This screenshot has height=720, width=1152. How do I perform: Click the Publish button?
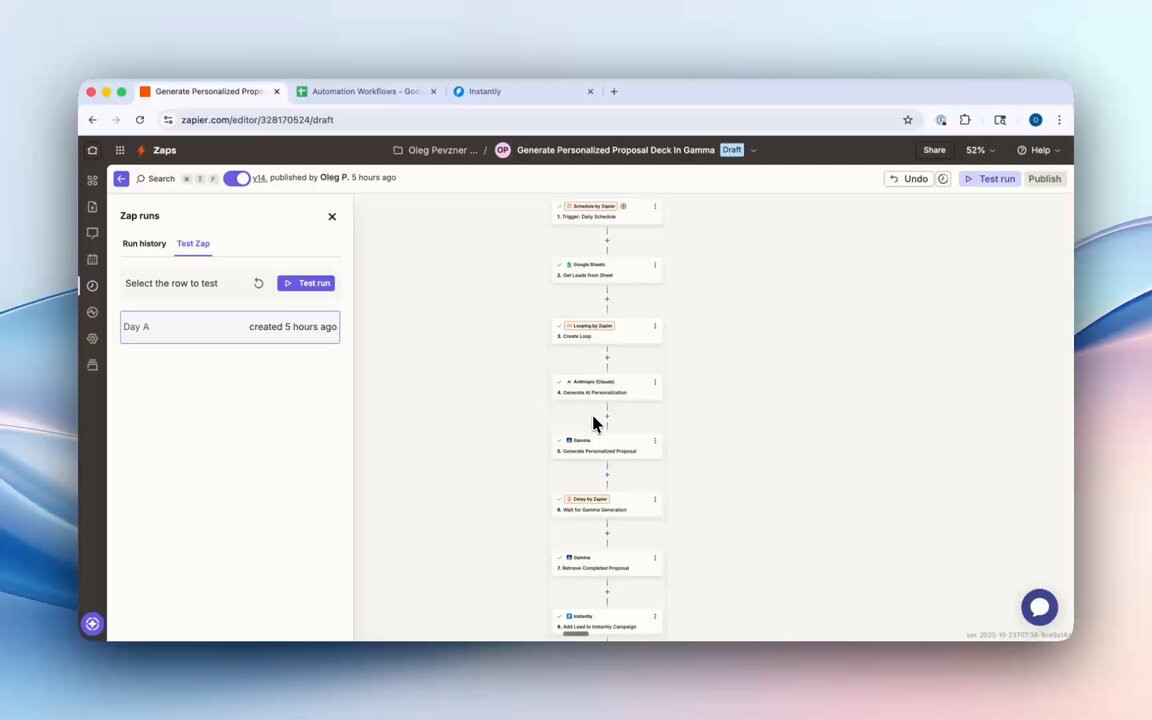(x=1045, y=179)
